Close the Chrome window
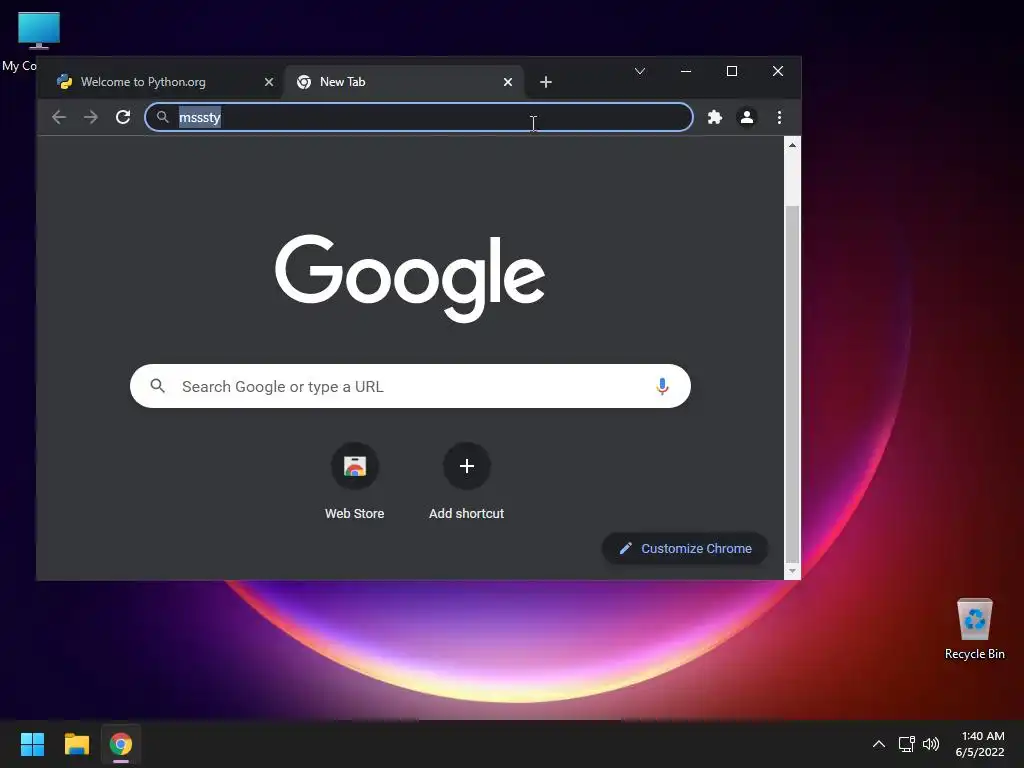1024x768 pixels. pyautogui.click(x=778, y=71)
